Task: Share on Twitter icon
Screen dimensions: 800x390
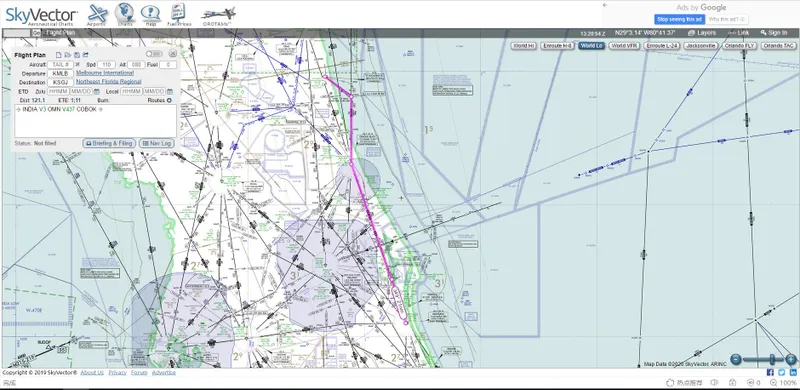Action: tap(782, 372)
